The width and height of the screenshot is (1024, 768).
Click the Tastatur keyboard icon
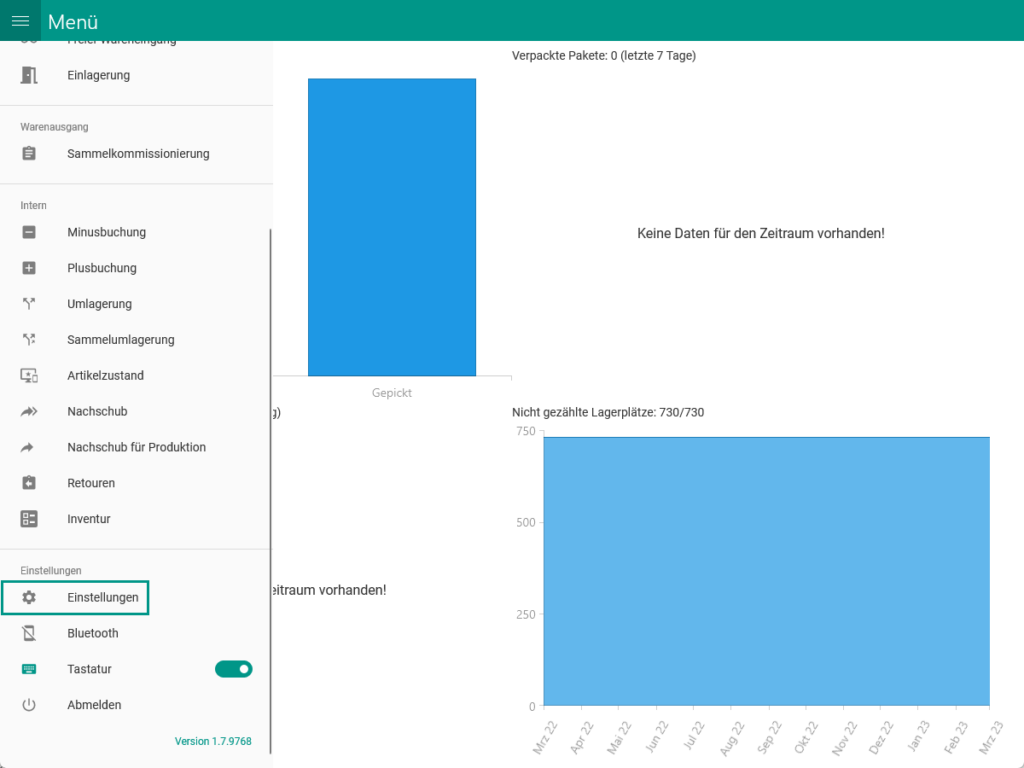pos(29,669)
